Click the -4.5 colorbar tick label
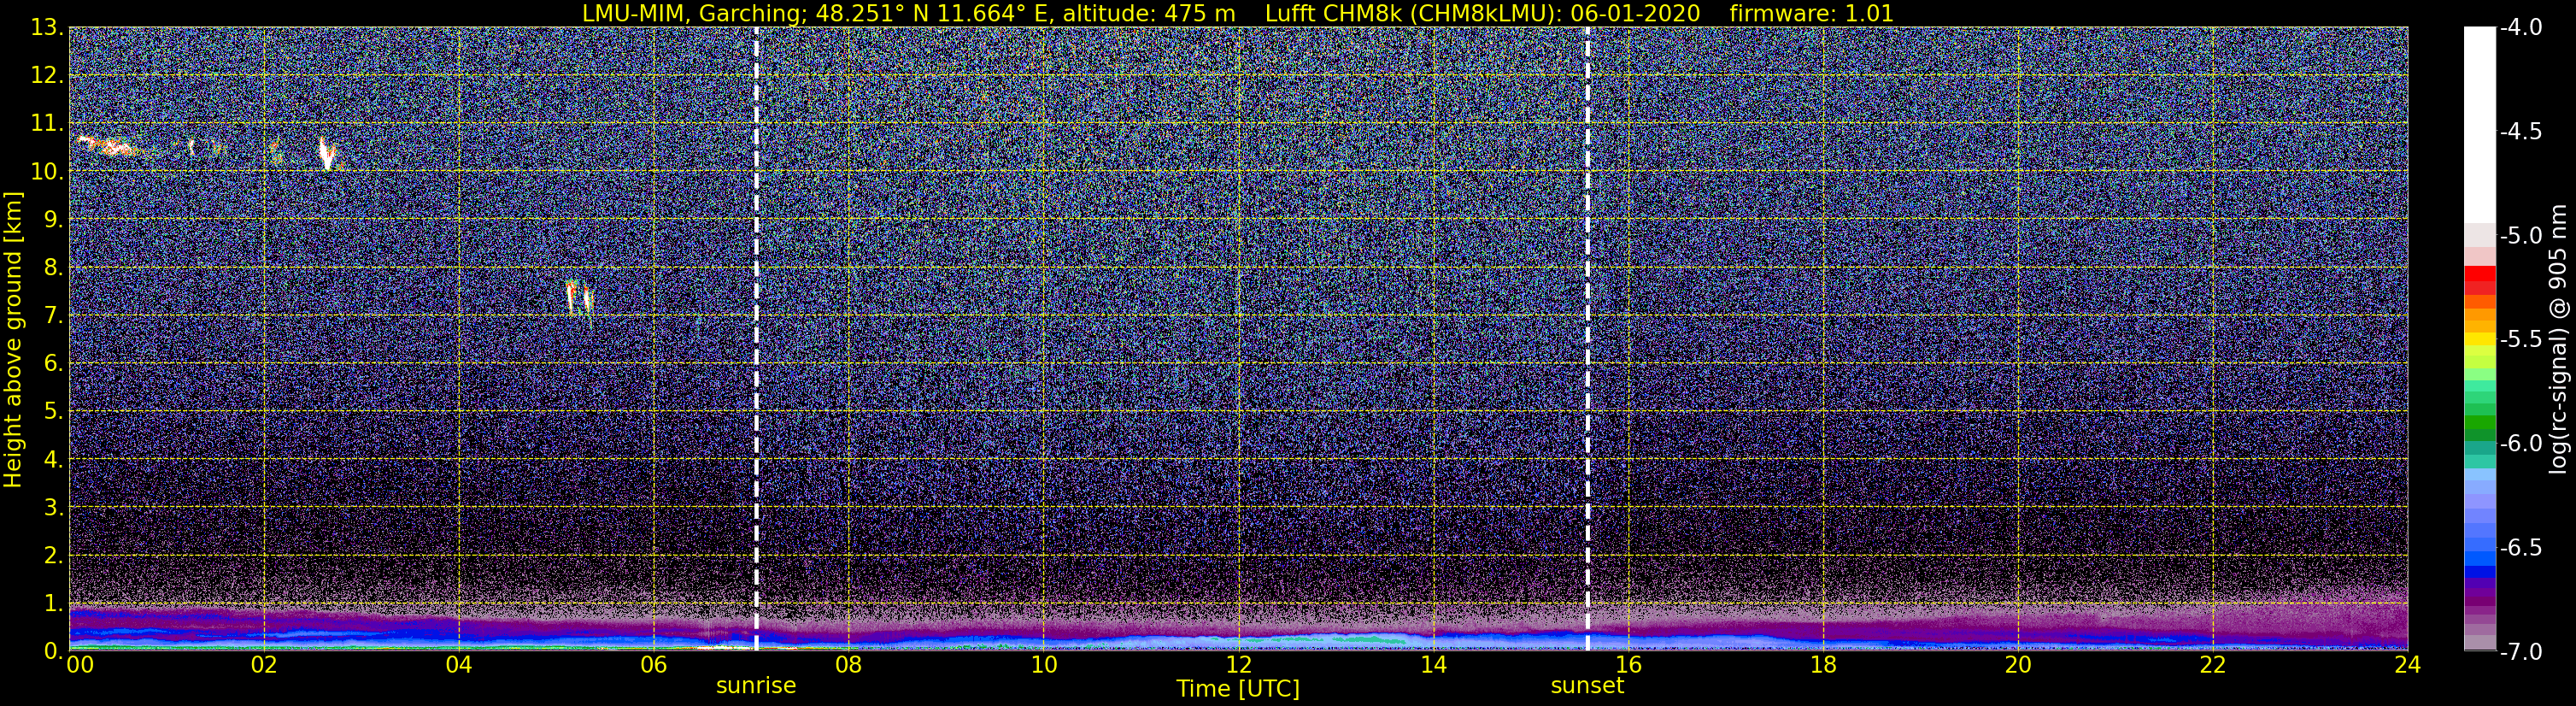This screenshot has width=2576, height=706. pyautogui.click(x=2520, y=131)
